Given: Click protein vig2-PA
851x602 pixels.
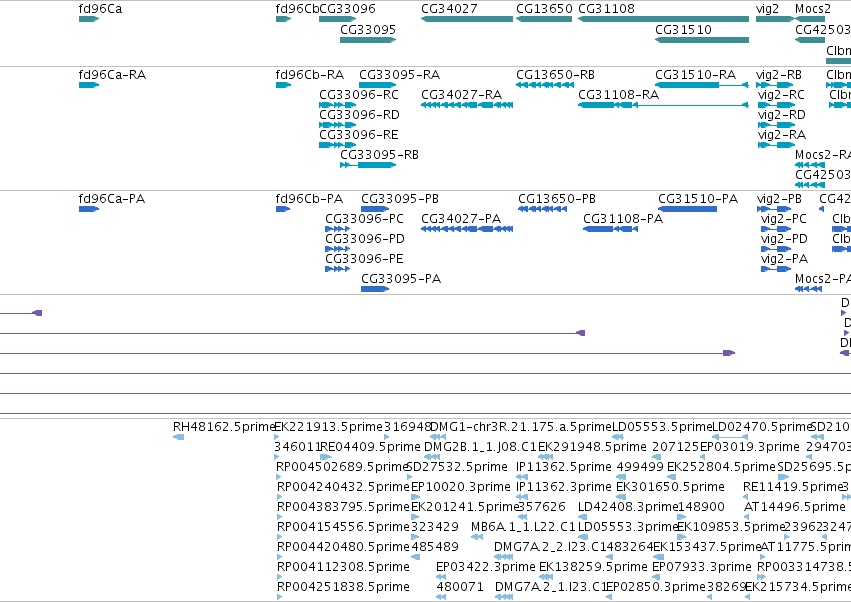Looking at the screenshot, I should (776, 269).
